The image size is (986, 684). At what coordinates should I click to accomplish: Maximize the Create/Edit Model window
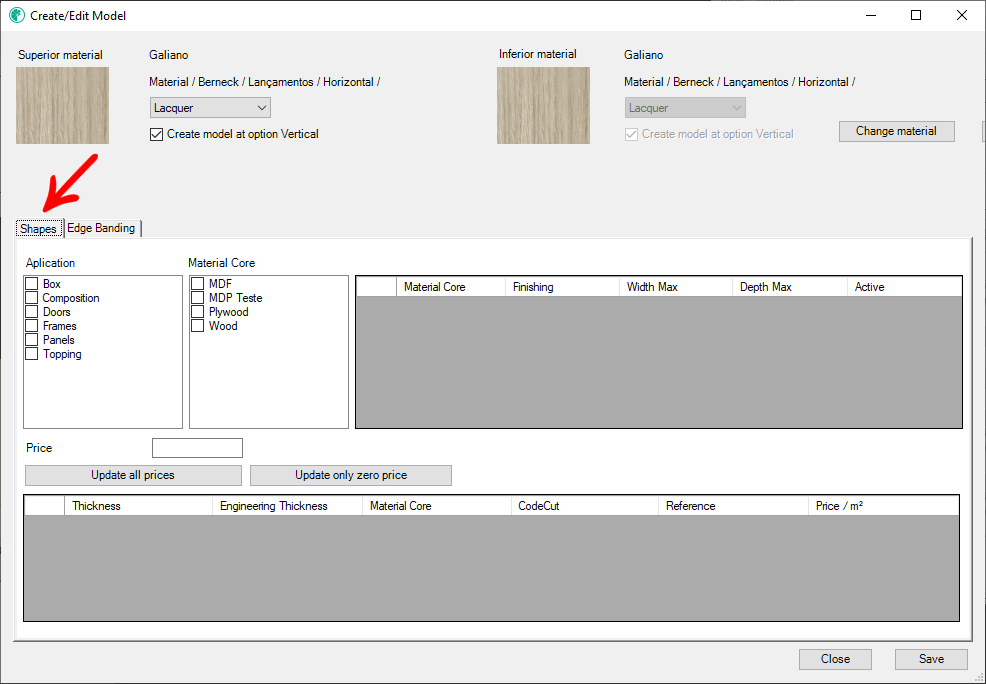(916, 15)
